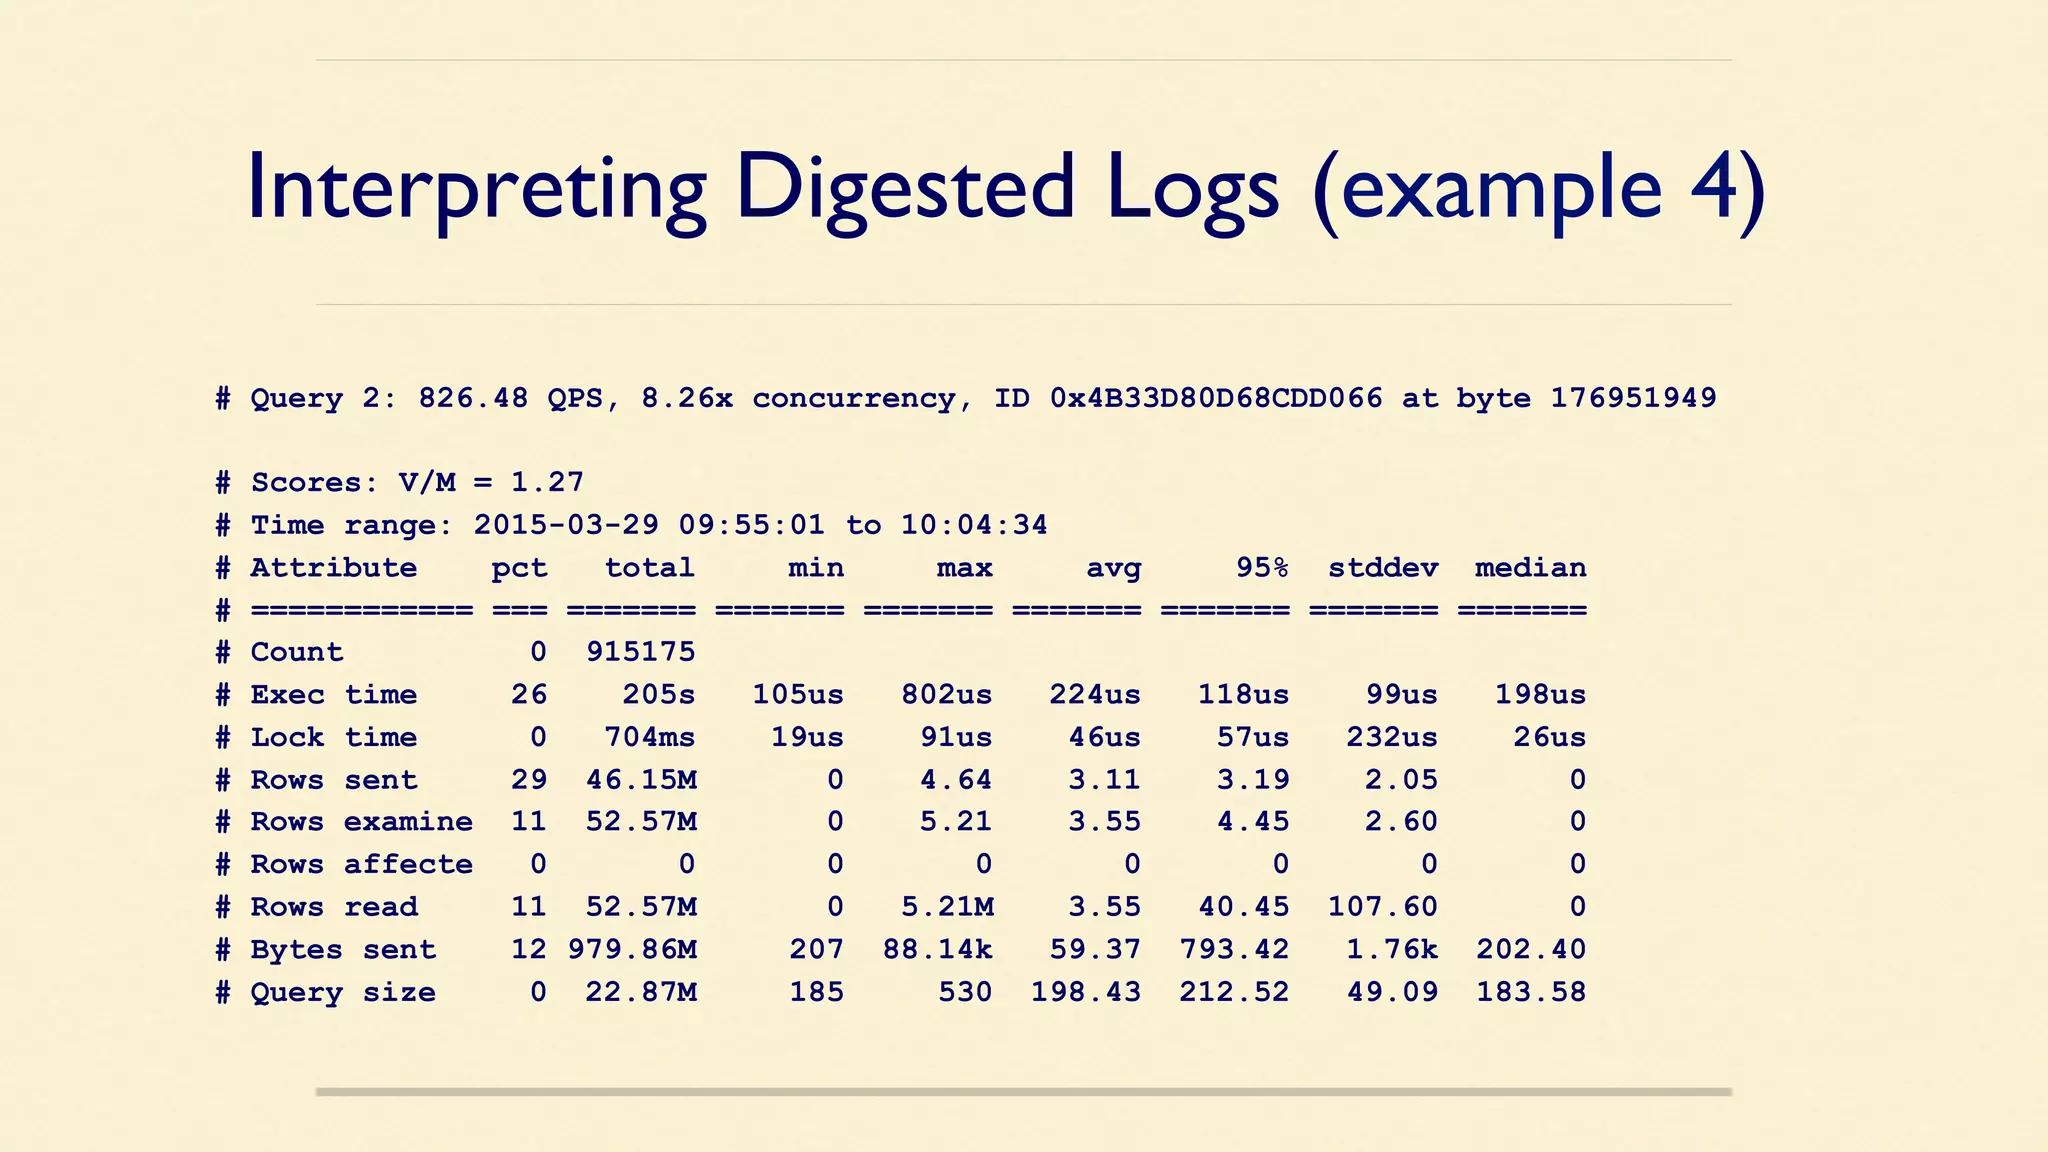This screenshot has width=2048, height=1152.
Task: Click the Bytes sent median '202.40'
Action: pos(1531,949)
